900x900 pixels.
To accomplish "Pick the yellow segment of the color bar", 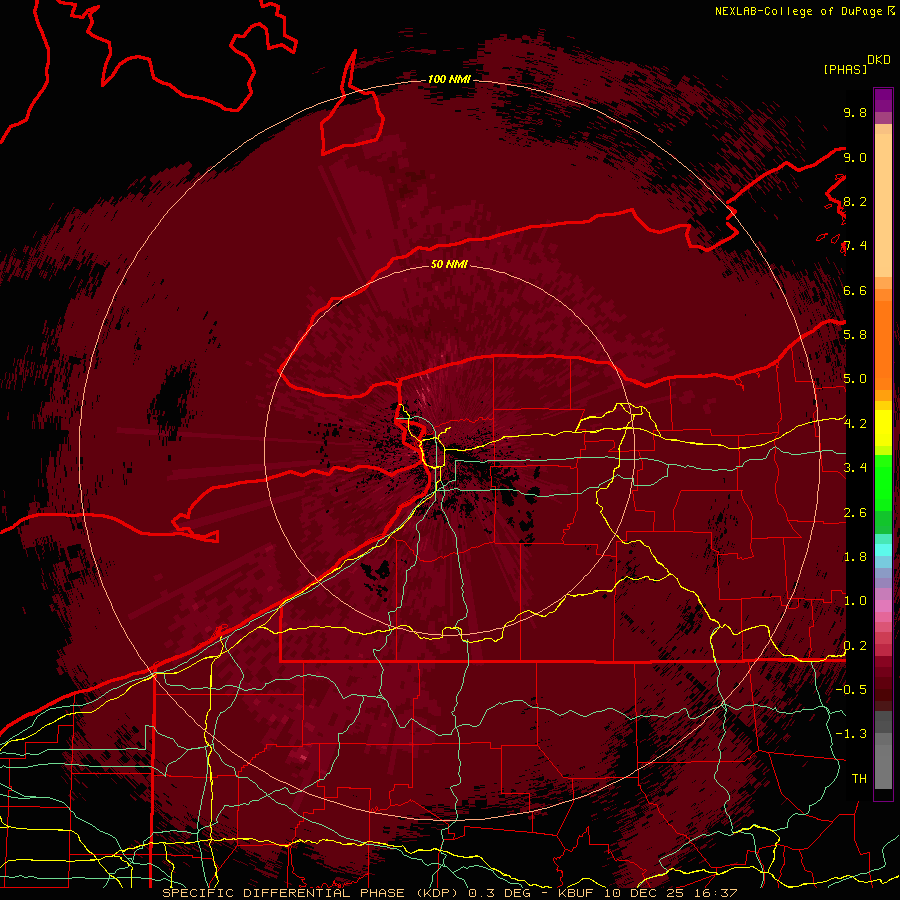I will point(883,428).
